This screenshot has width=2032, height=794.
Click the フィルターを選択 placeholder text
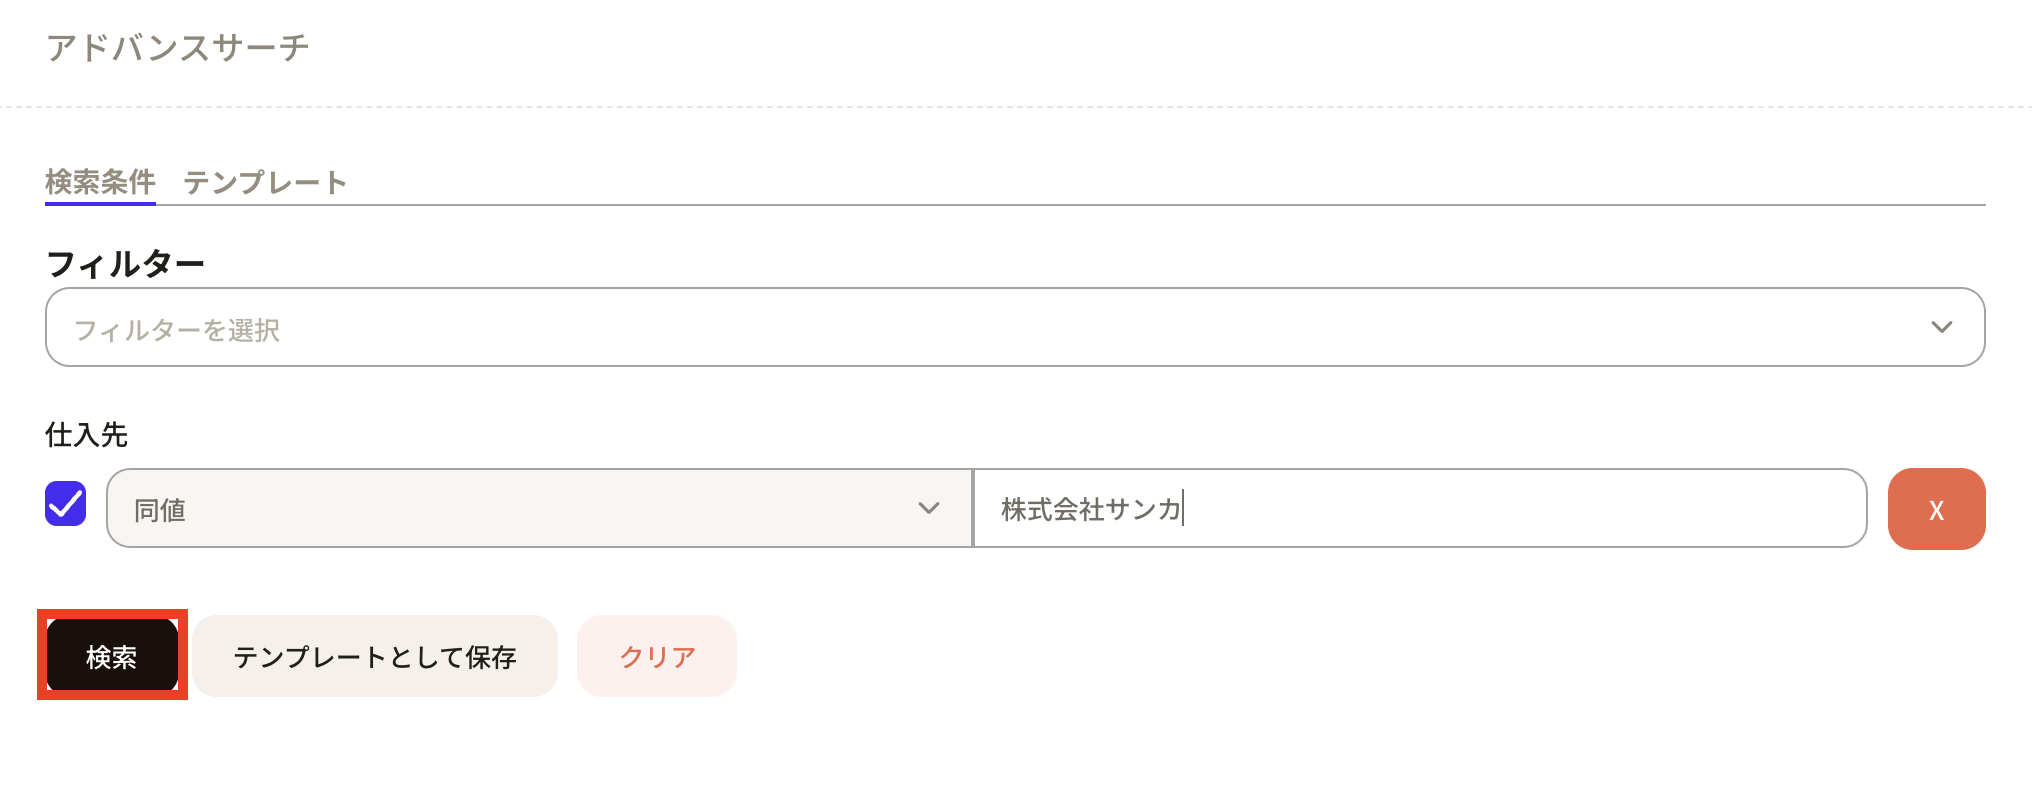(x=177, y=330)
